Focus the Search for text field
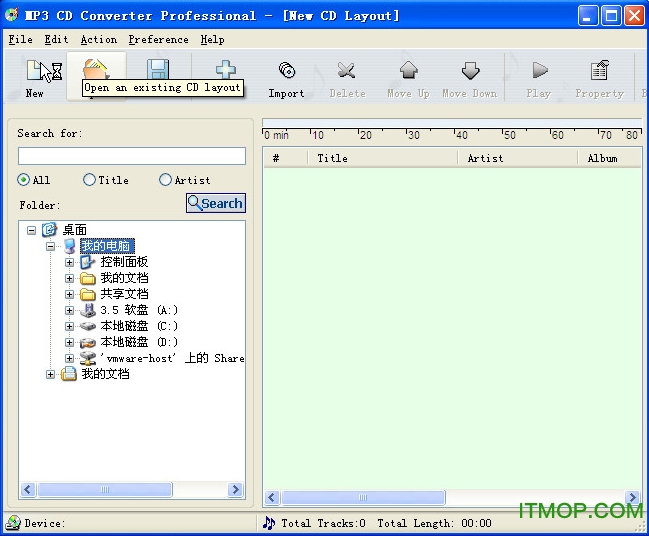The height and width of the screenshot is (536, 649). tap(132, 156)
